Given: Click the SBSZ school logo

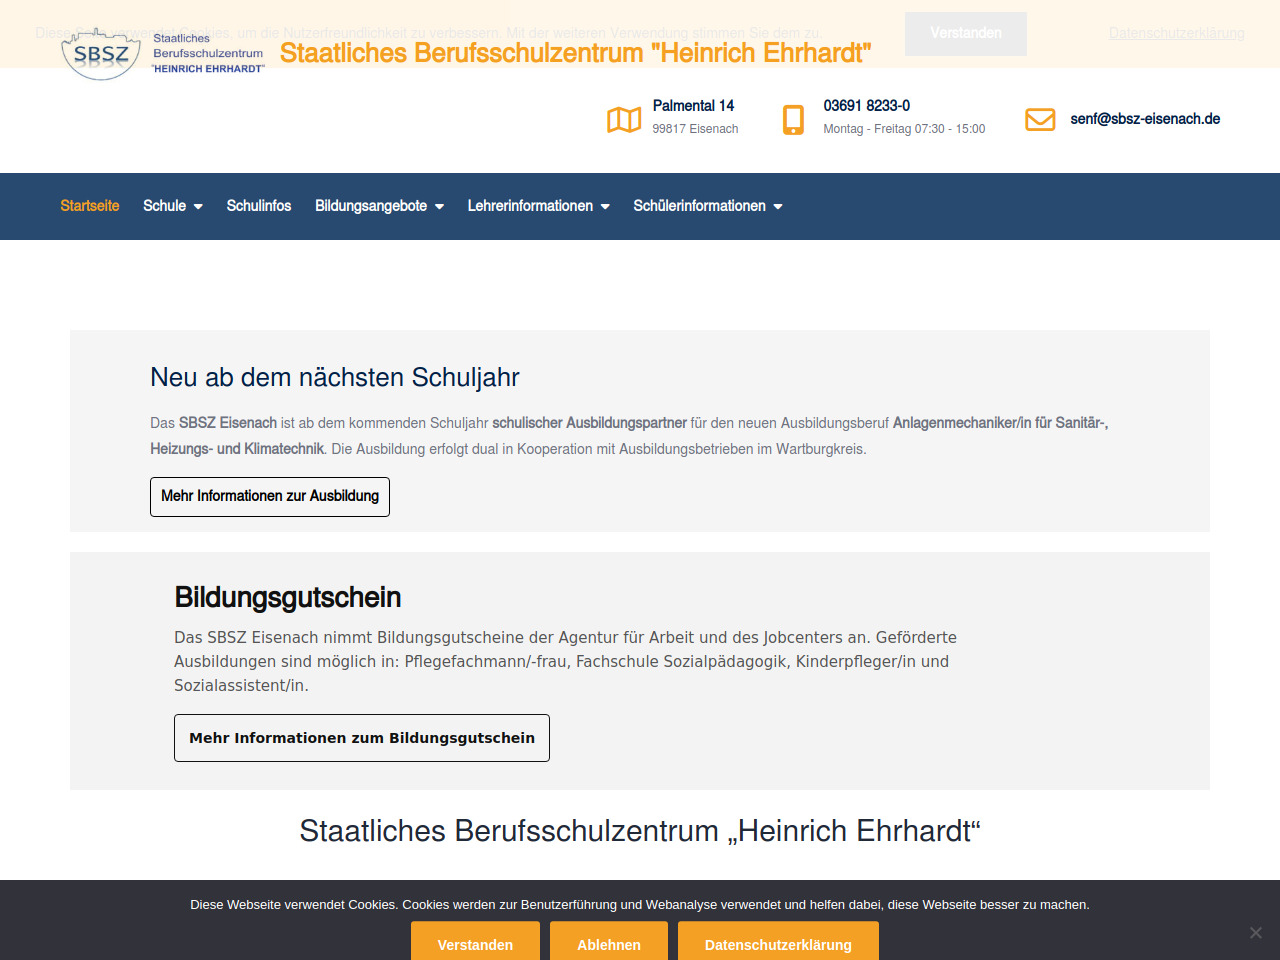Looking at the screenshot, I should (163, 54).
